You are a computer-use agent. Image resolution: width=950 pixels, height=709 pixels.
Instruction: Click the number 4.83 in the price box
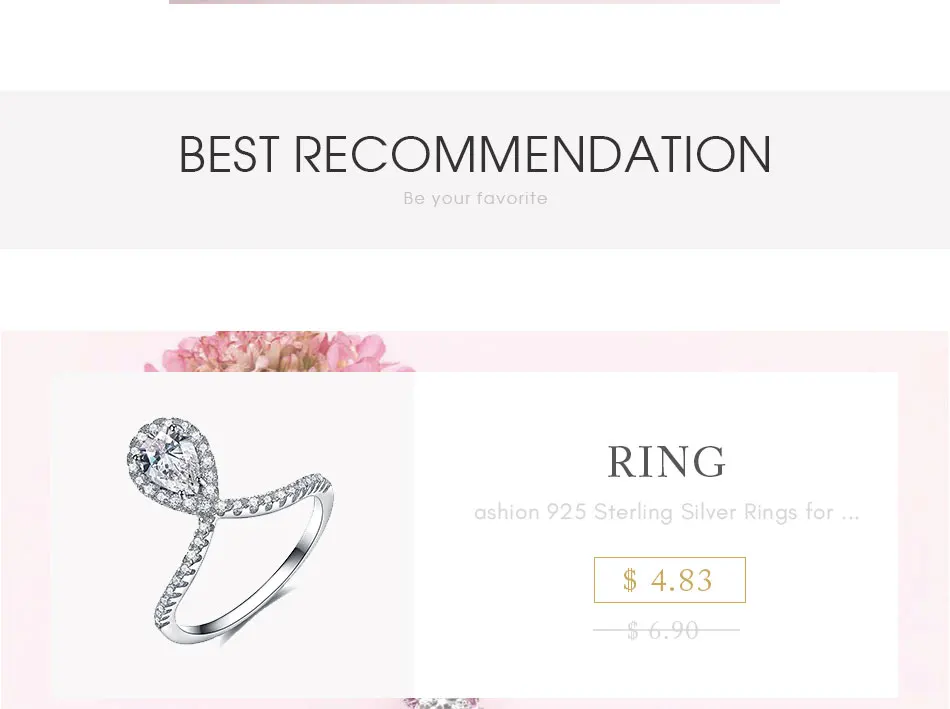[x=682, y=580]
